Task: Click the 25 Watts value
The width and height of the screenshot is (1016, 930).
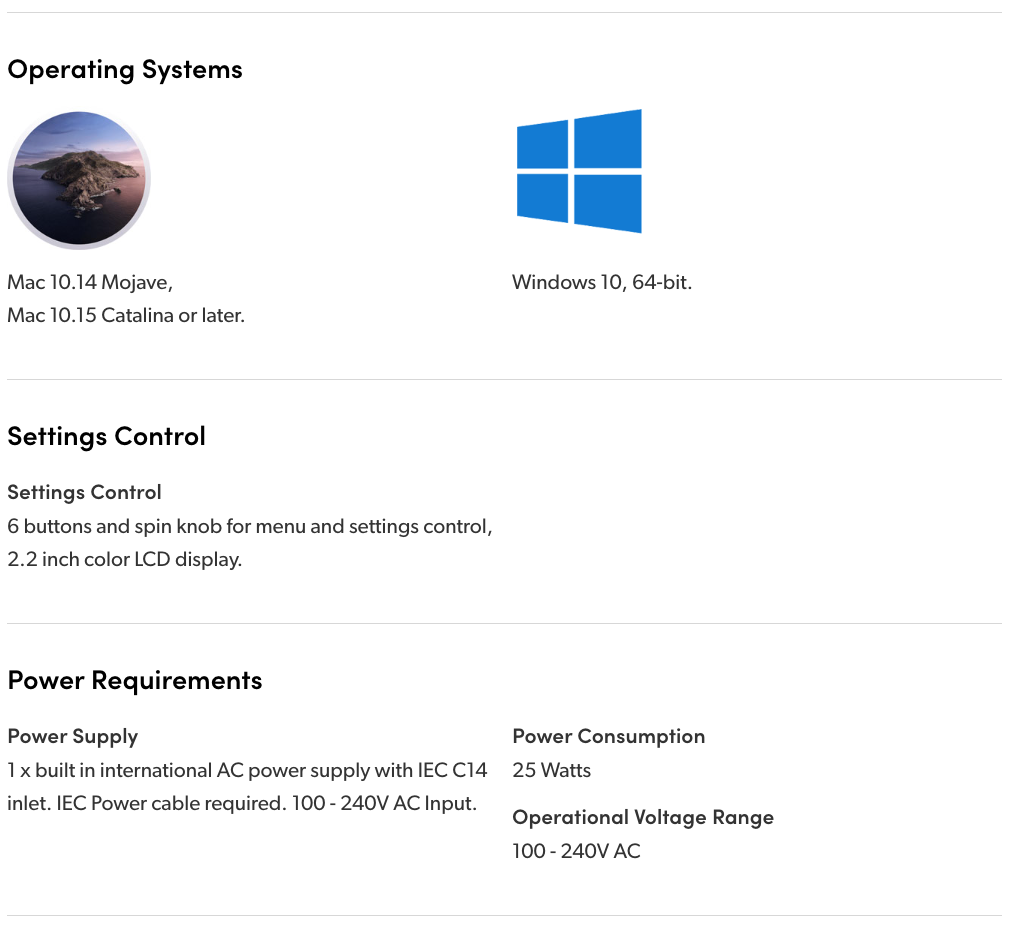Action: [552, 771]
